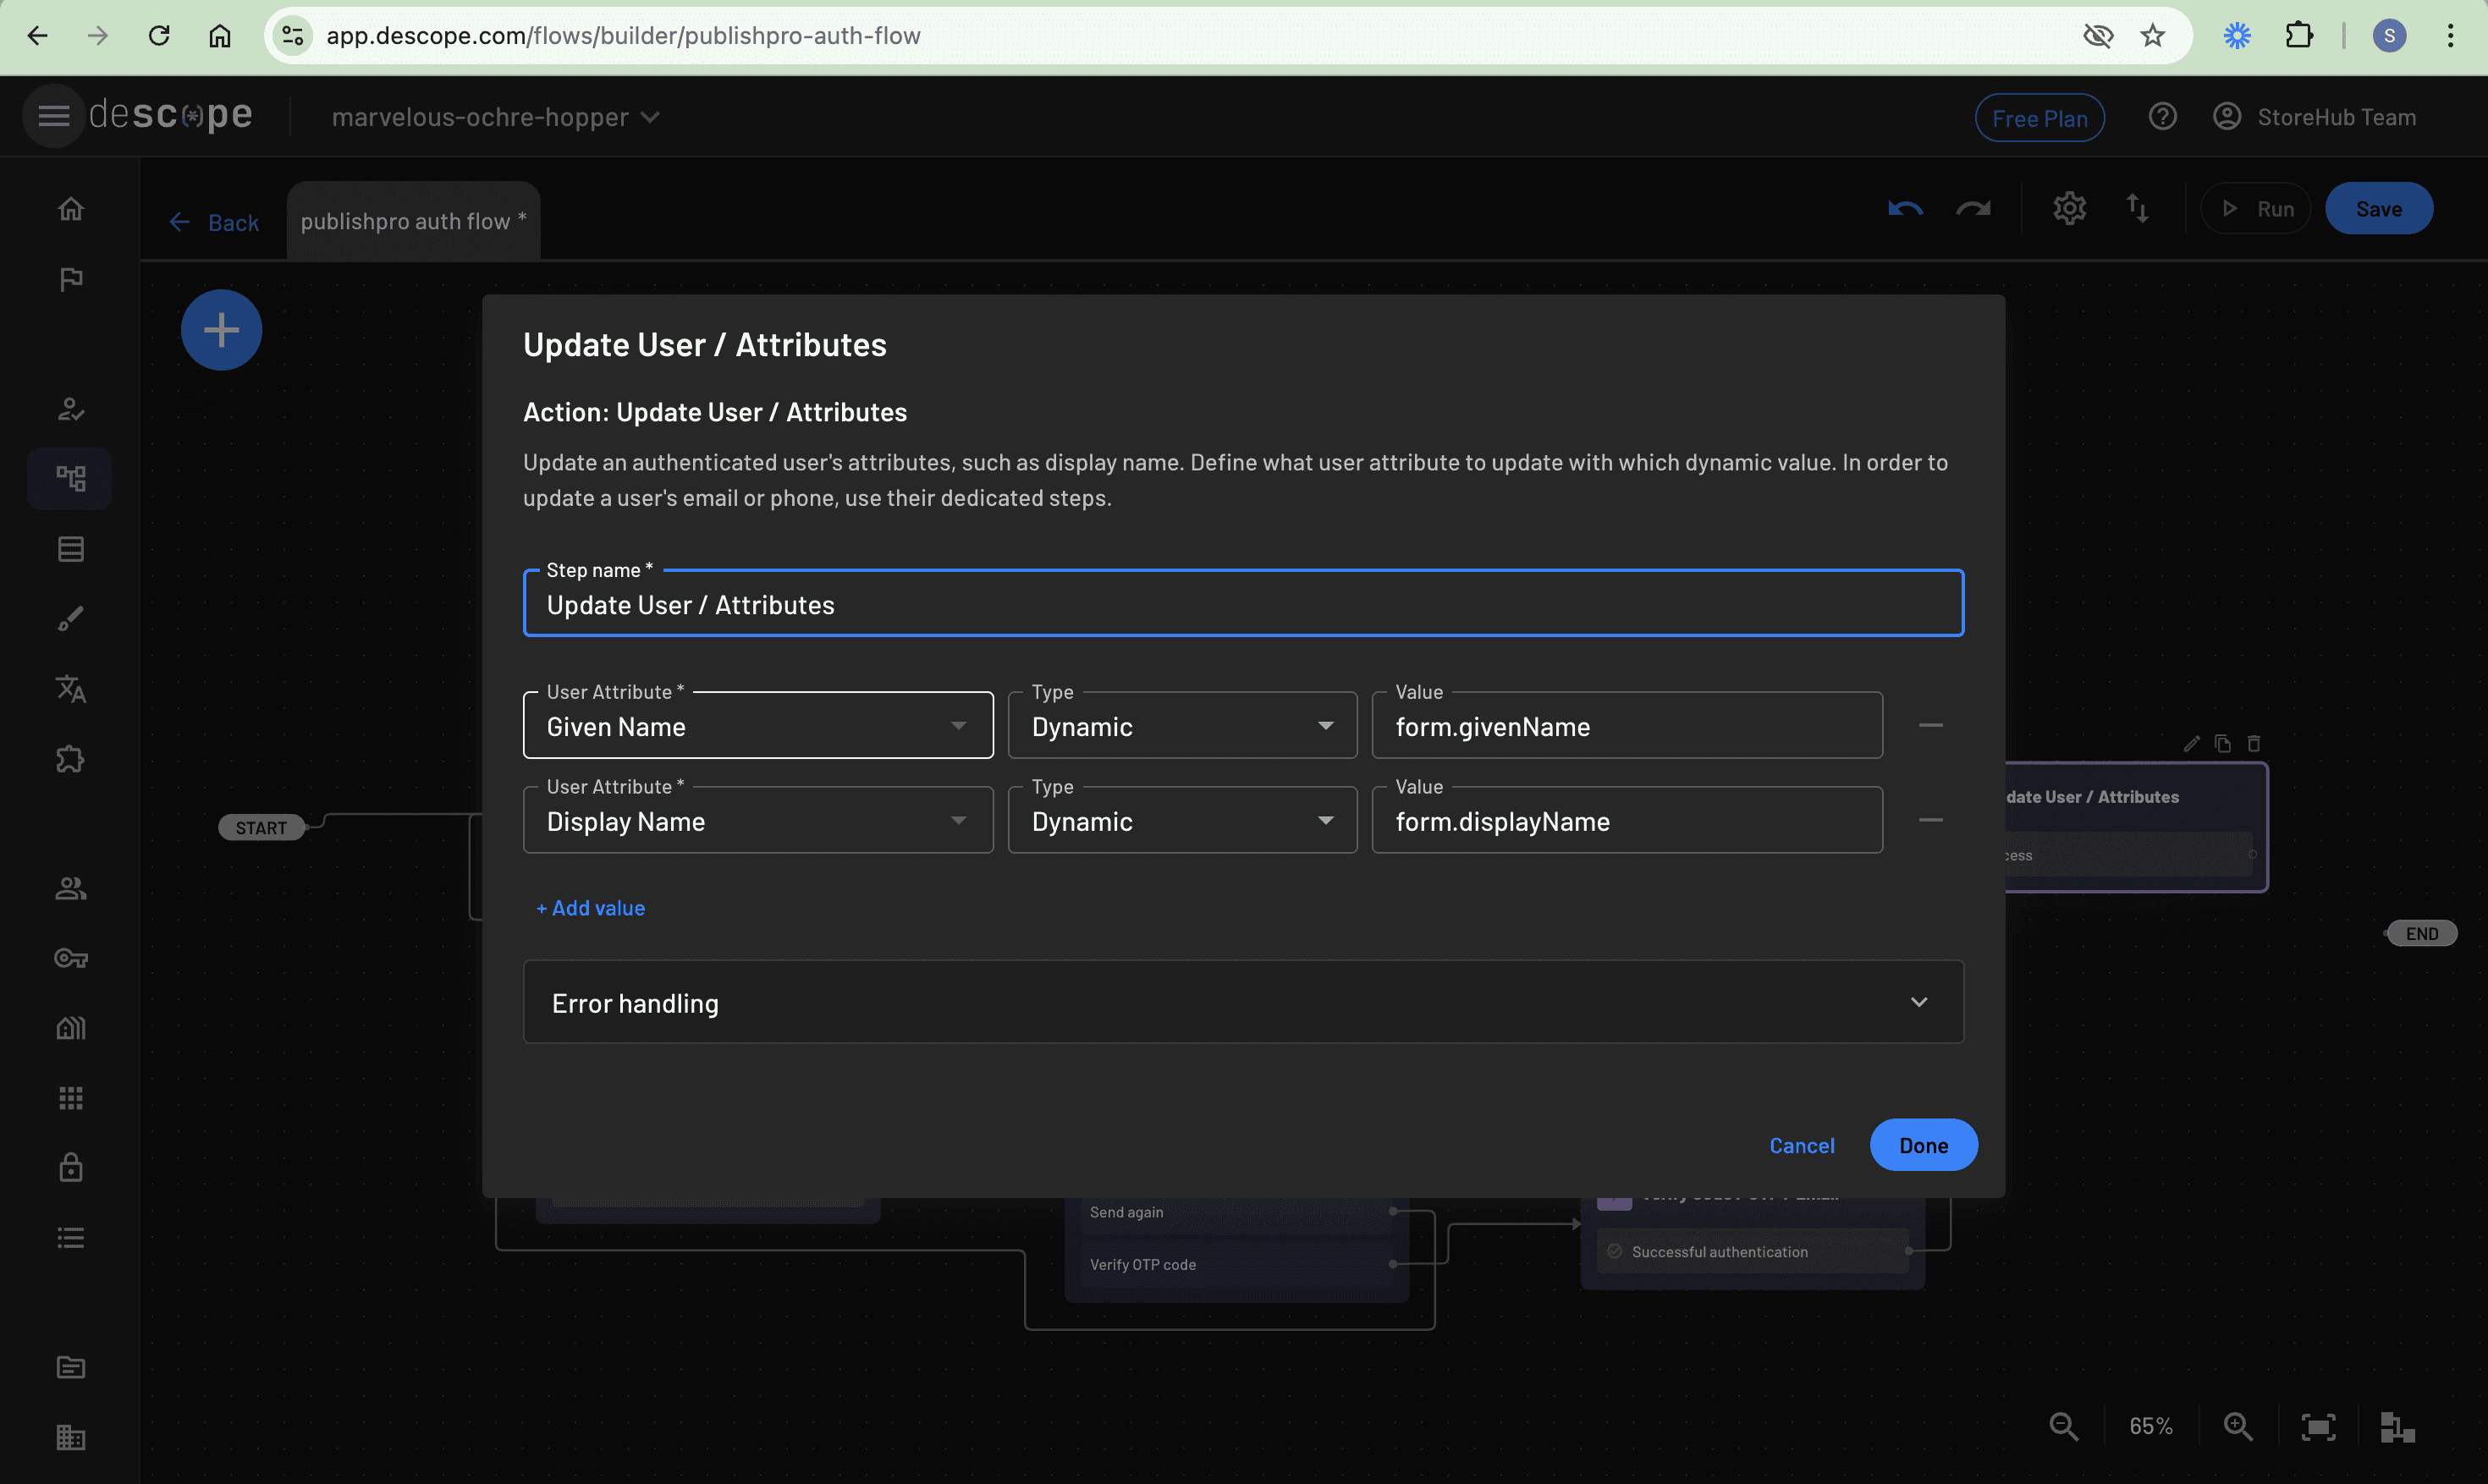Open Access Keys key icon in sidebar

click(70, 958)
